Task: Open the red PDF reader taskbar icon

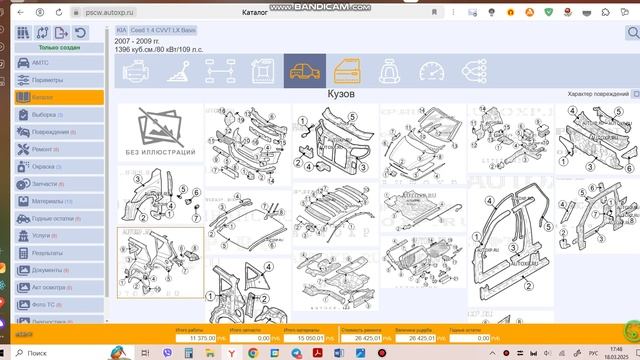Action: coord(318,353)
